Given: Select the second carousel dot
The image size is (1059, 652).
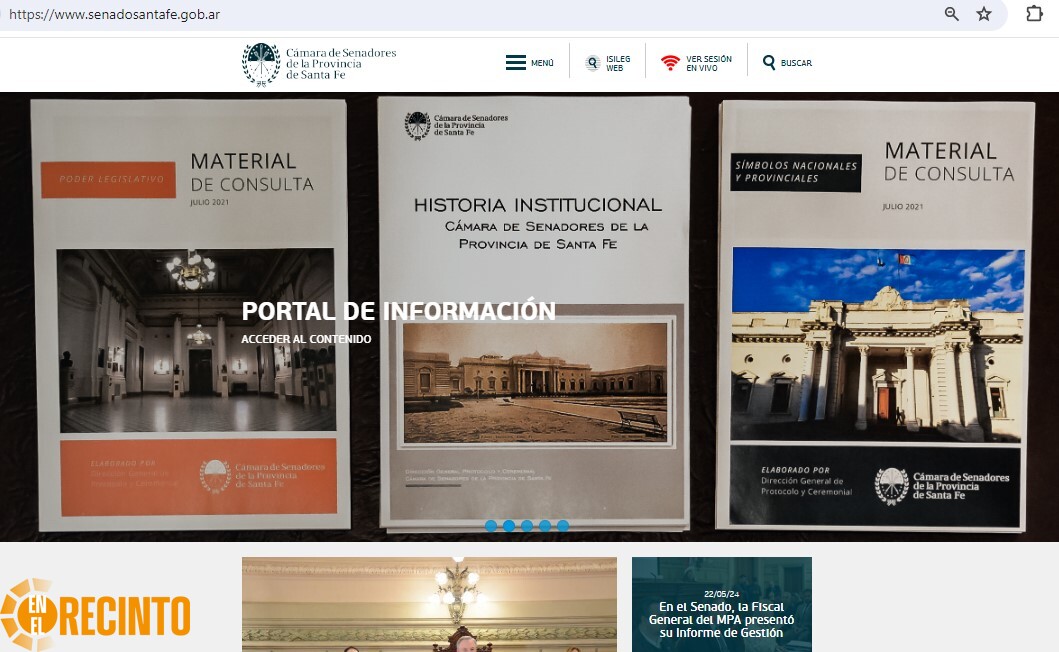Looking at the screenshot, I should pyautogui.click(x=509, y=526).
